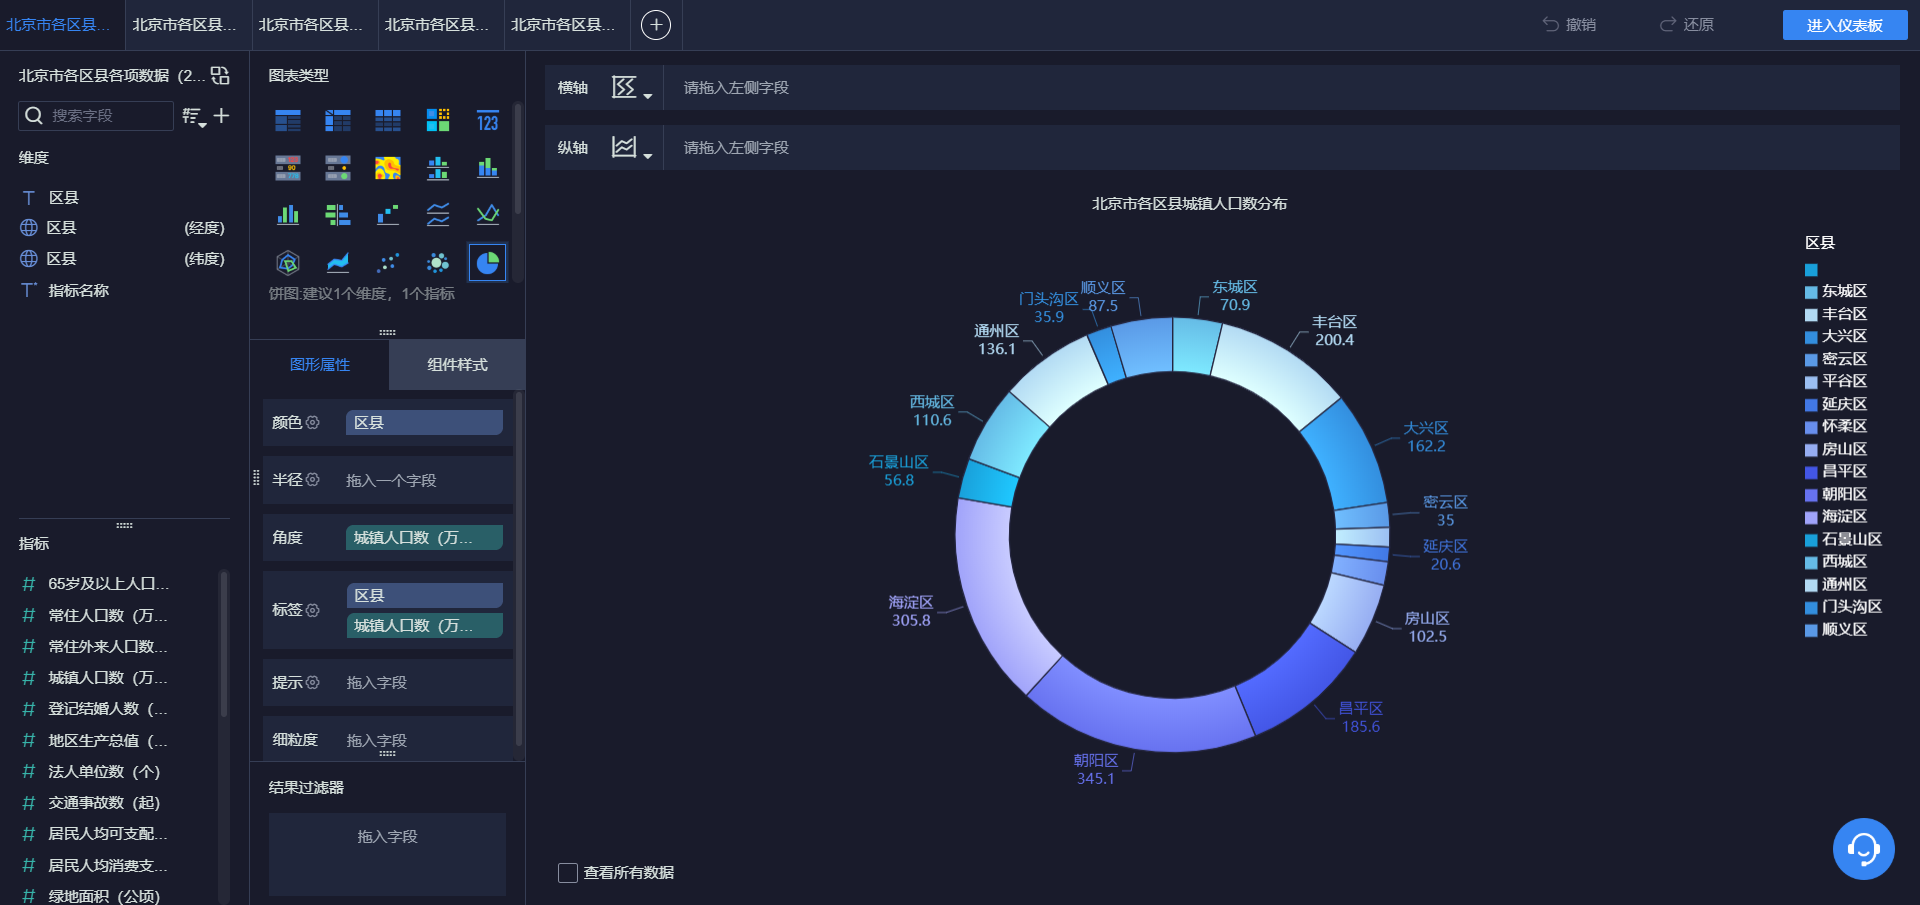Click 昌平区 legend color square
This screenshot has width=1920, height=905.
pyautogui.click(x=1811, y=472)
